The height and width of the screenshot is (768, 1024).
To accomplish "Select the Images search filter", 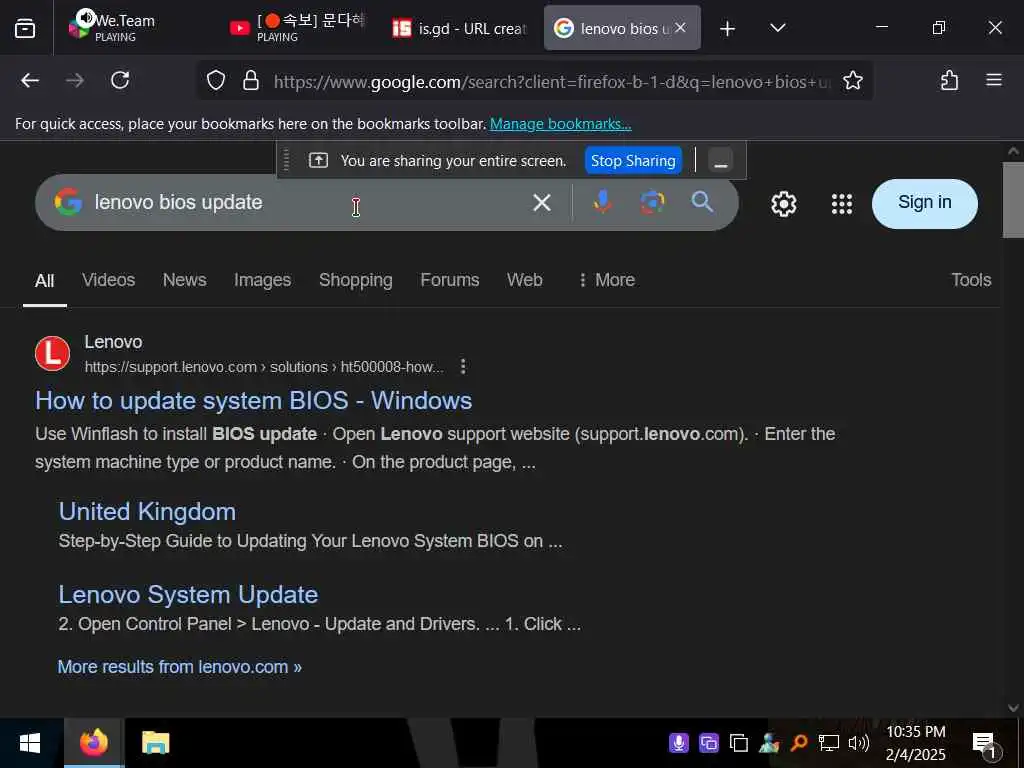I will [263, 280].
